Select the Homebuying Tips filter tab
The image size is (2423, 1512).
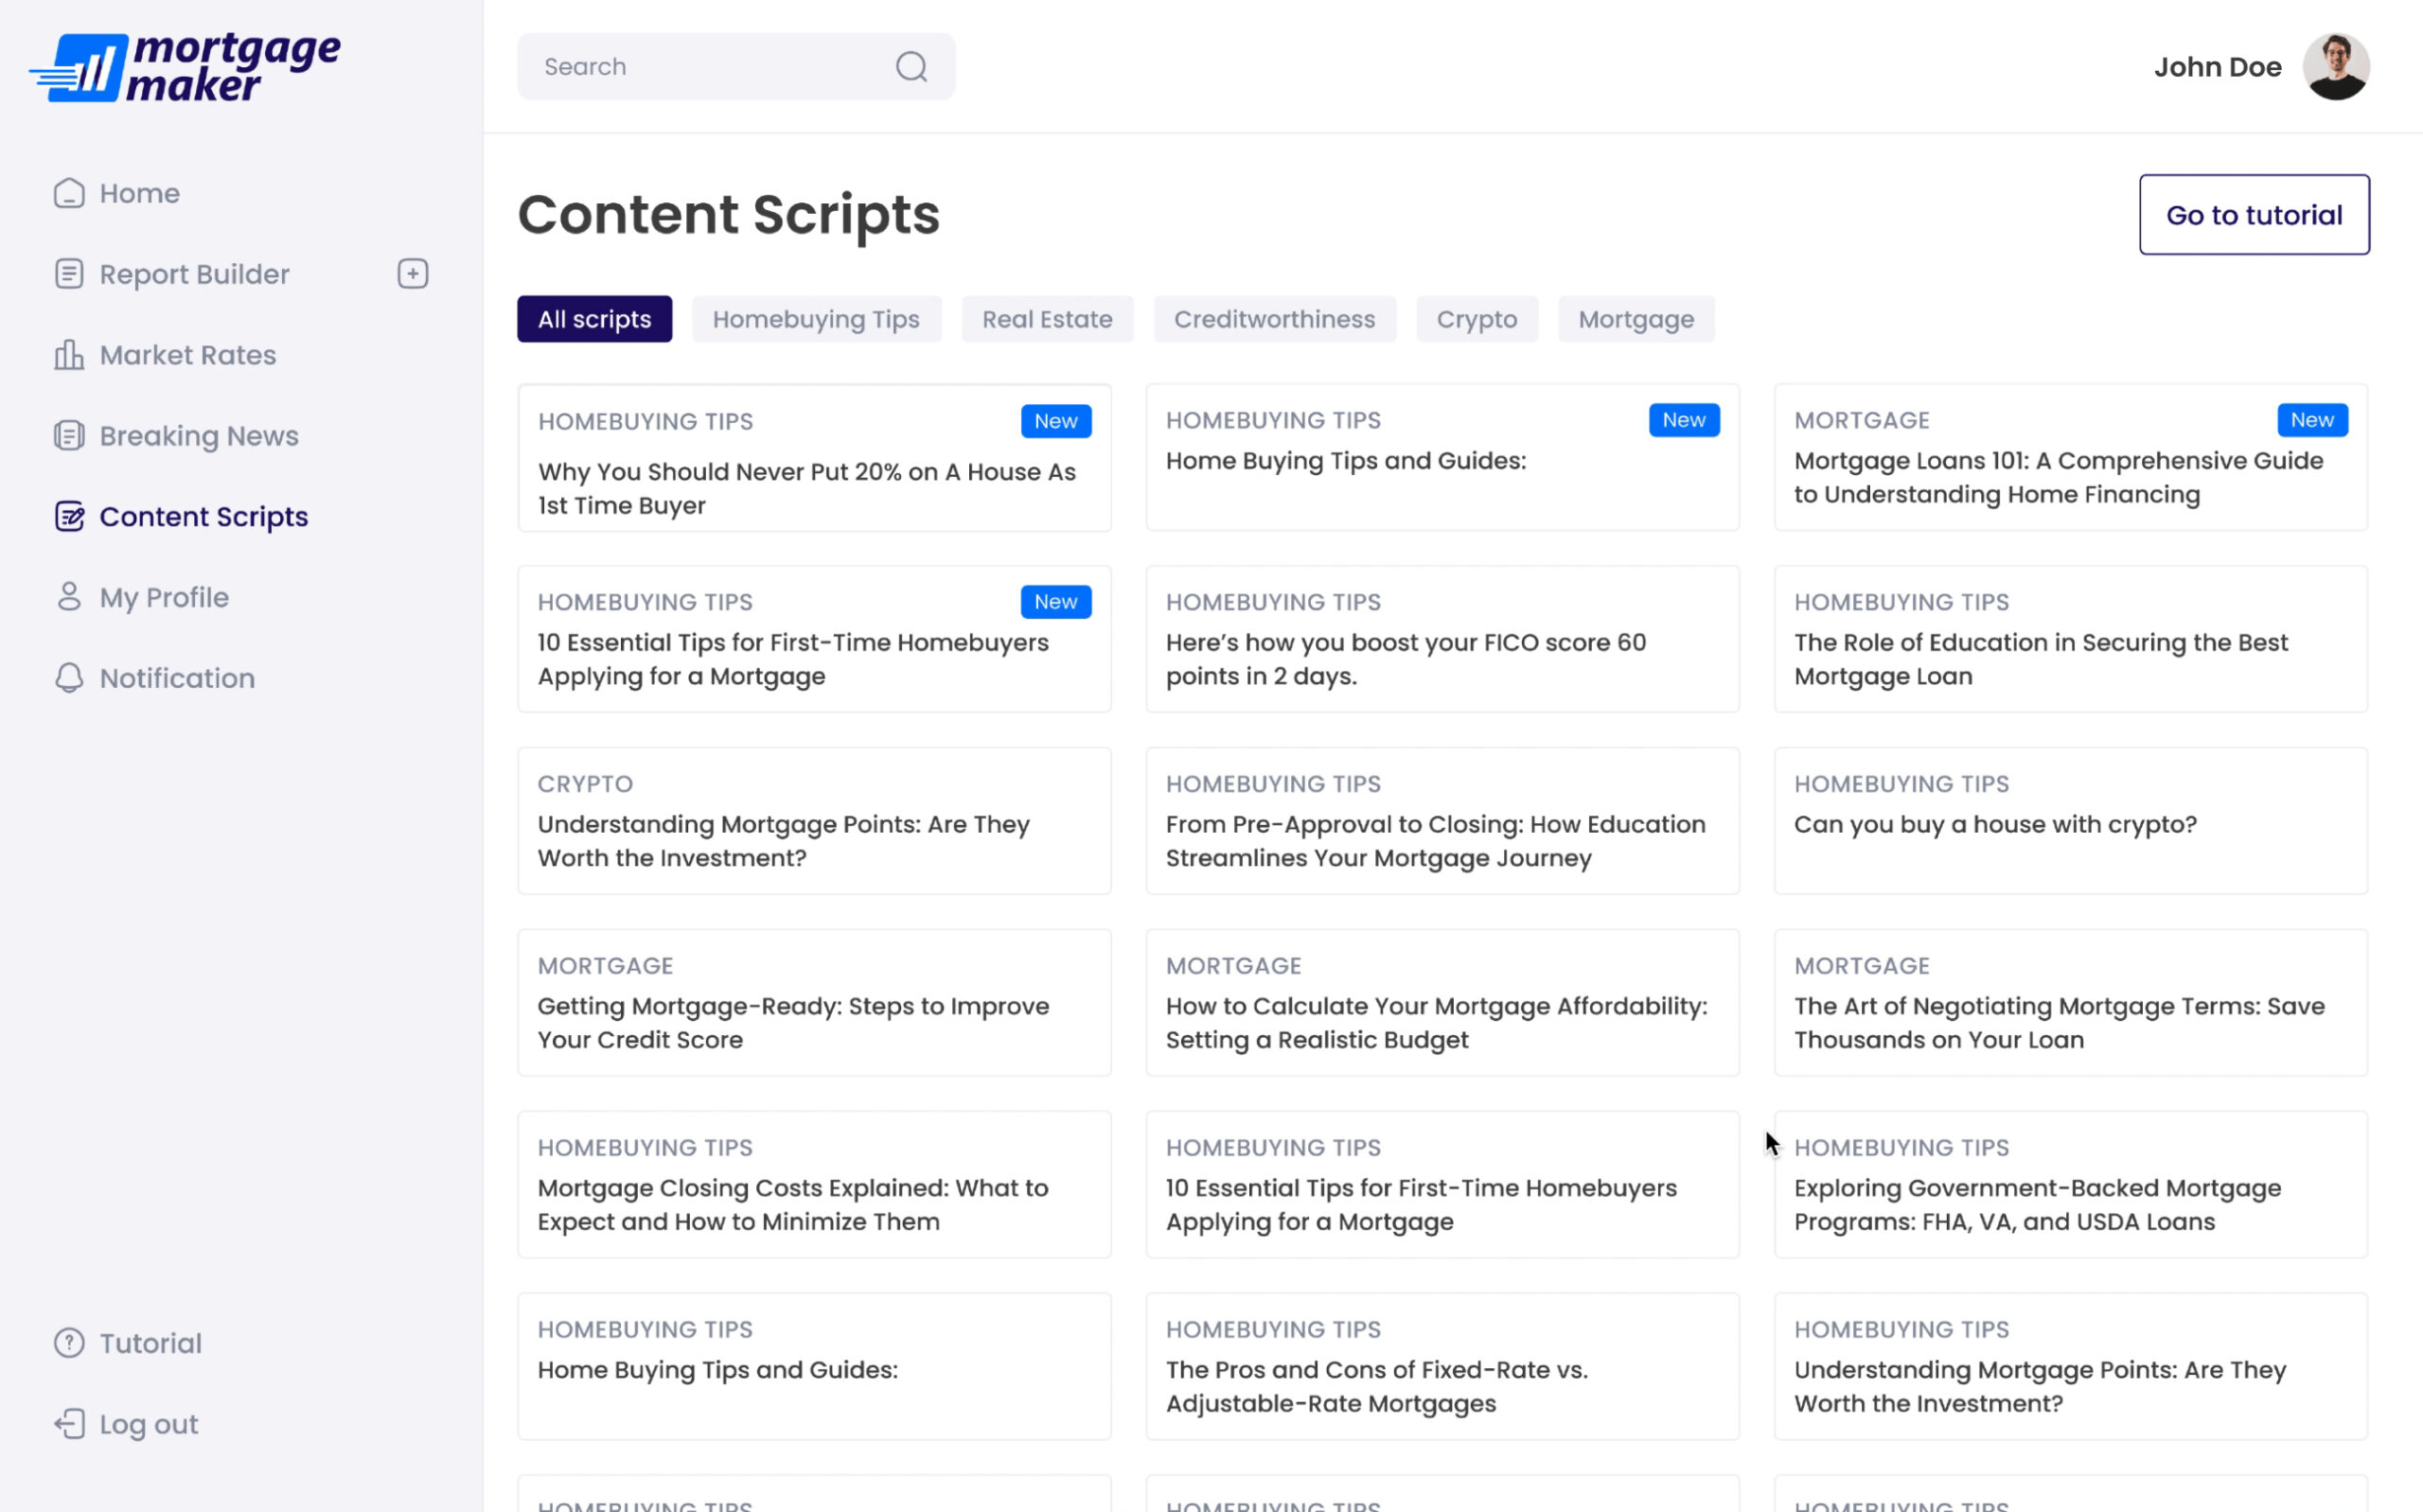(815, 319)
